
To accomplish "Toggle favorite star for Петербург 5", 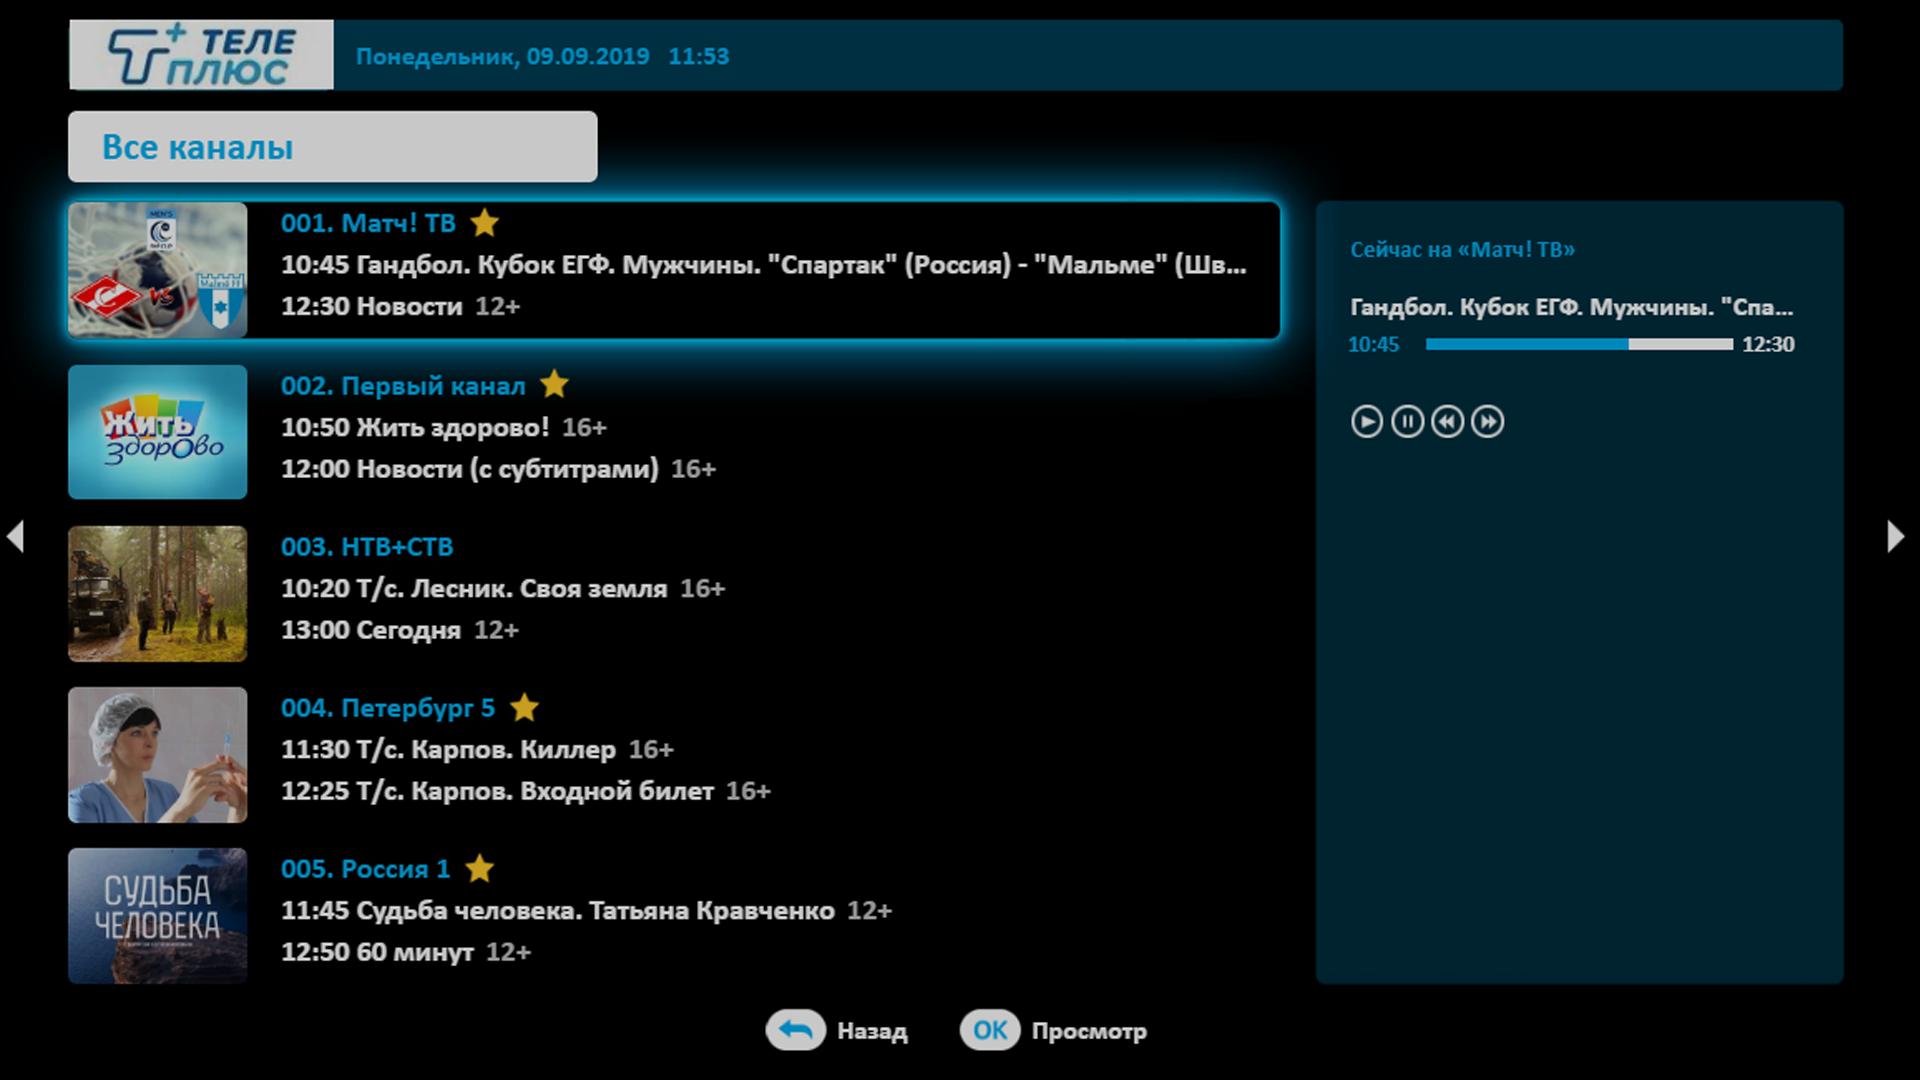I will (x=524, y=707).
